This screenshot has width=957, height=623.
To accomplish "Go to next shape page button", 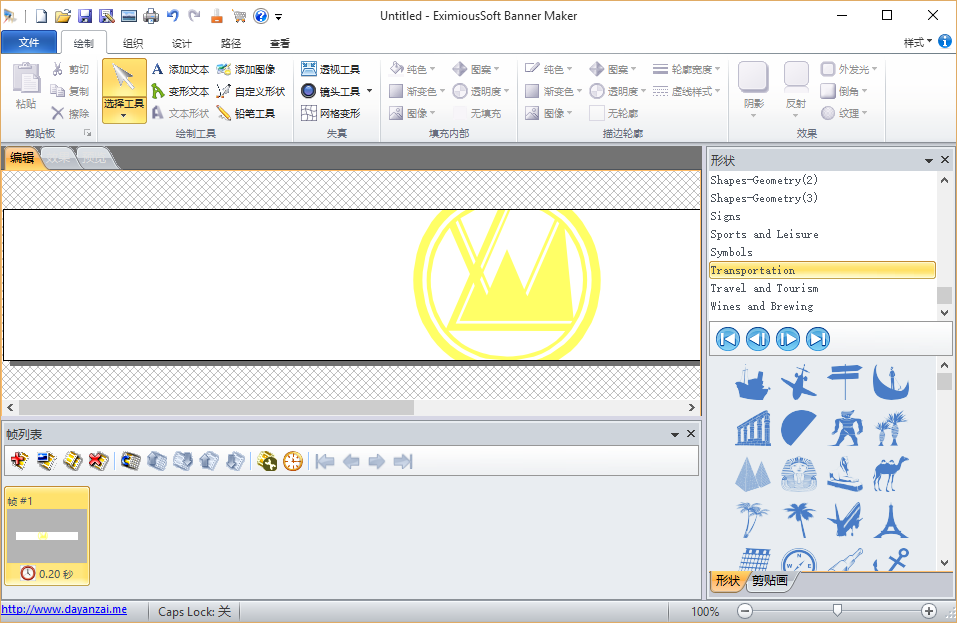I will pyautogui.click(x=787, y=339).
